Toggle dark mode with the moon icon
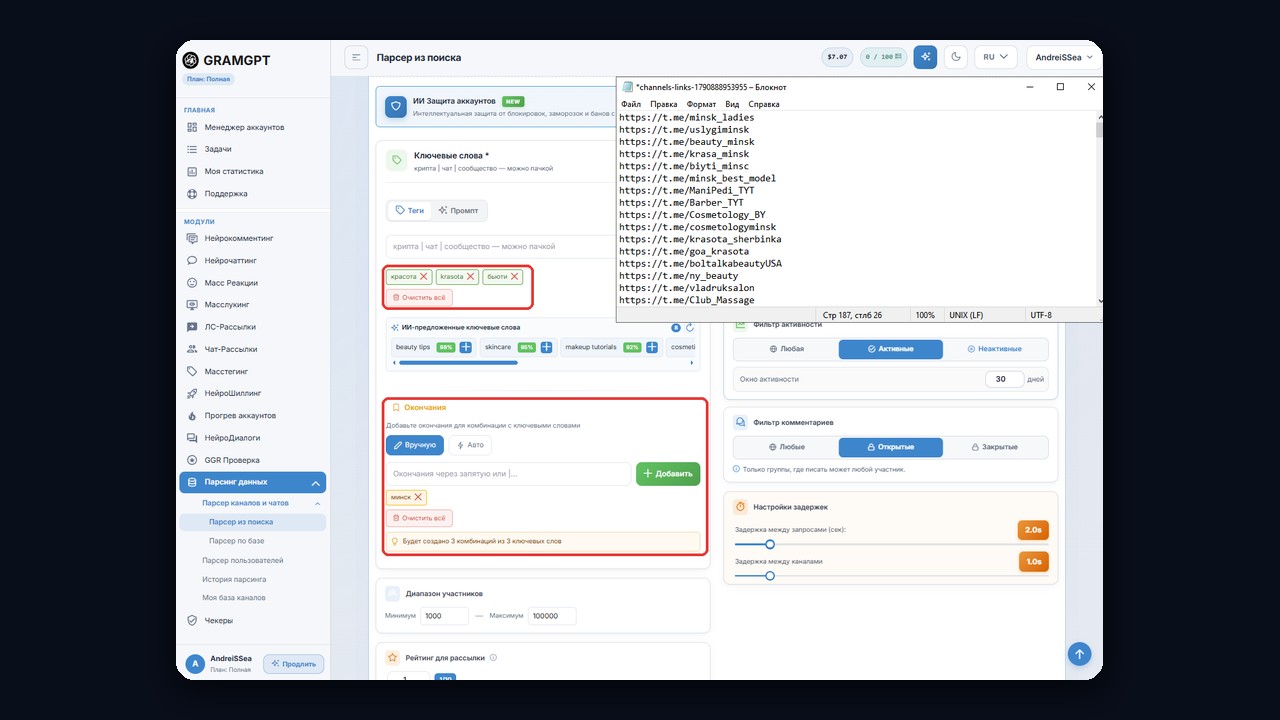This screenshot has width=1280, height=720. (956, 57)
